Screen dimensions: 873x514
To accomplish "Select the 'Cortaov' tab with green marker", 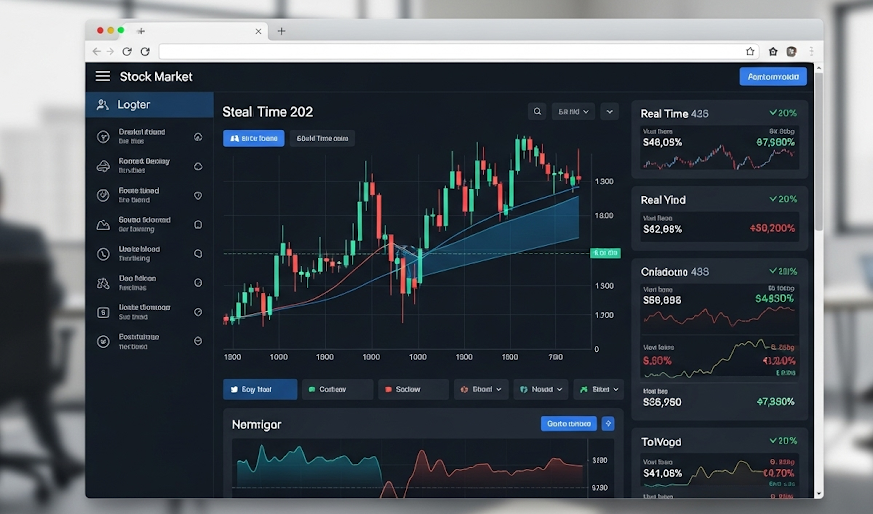I will (x=337, y=389).
